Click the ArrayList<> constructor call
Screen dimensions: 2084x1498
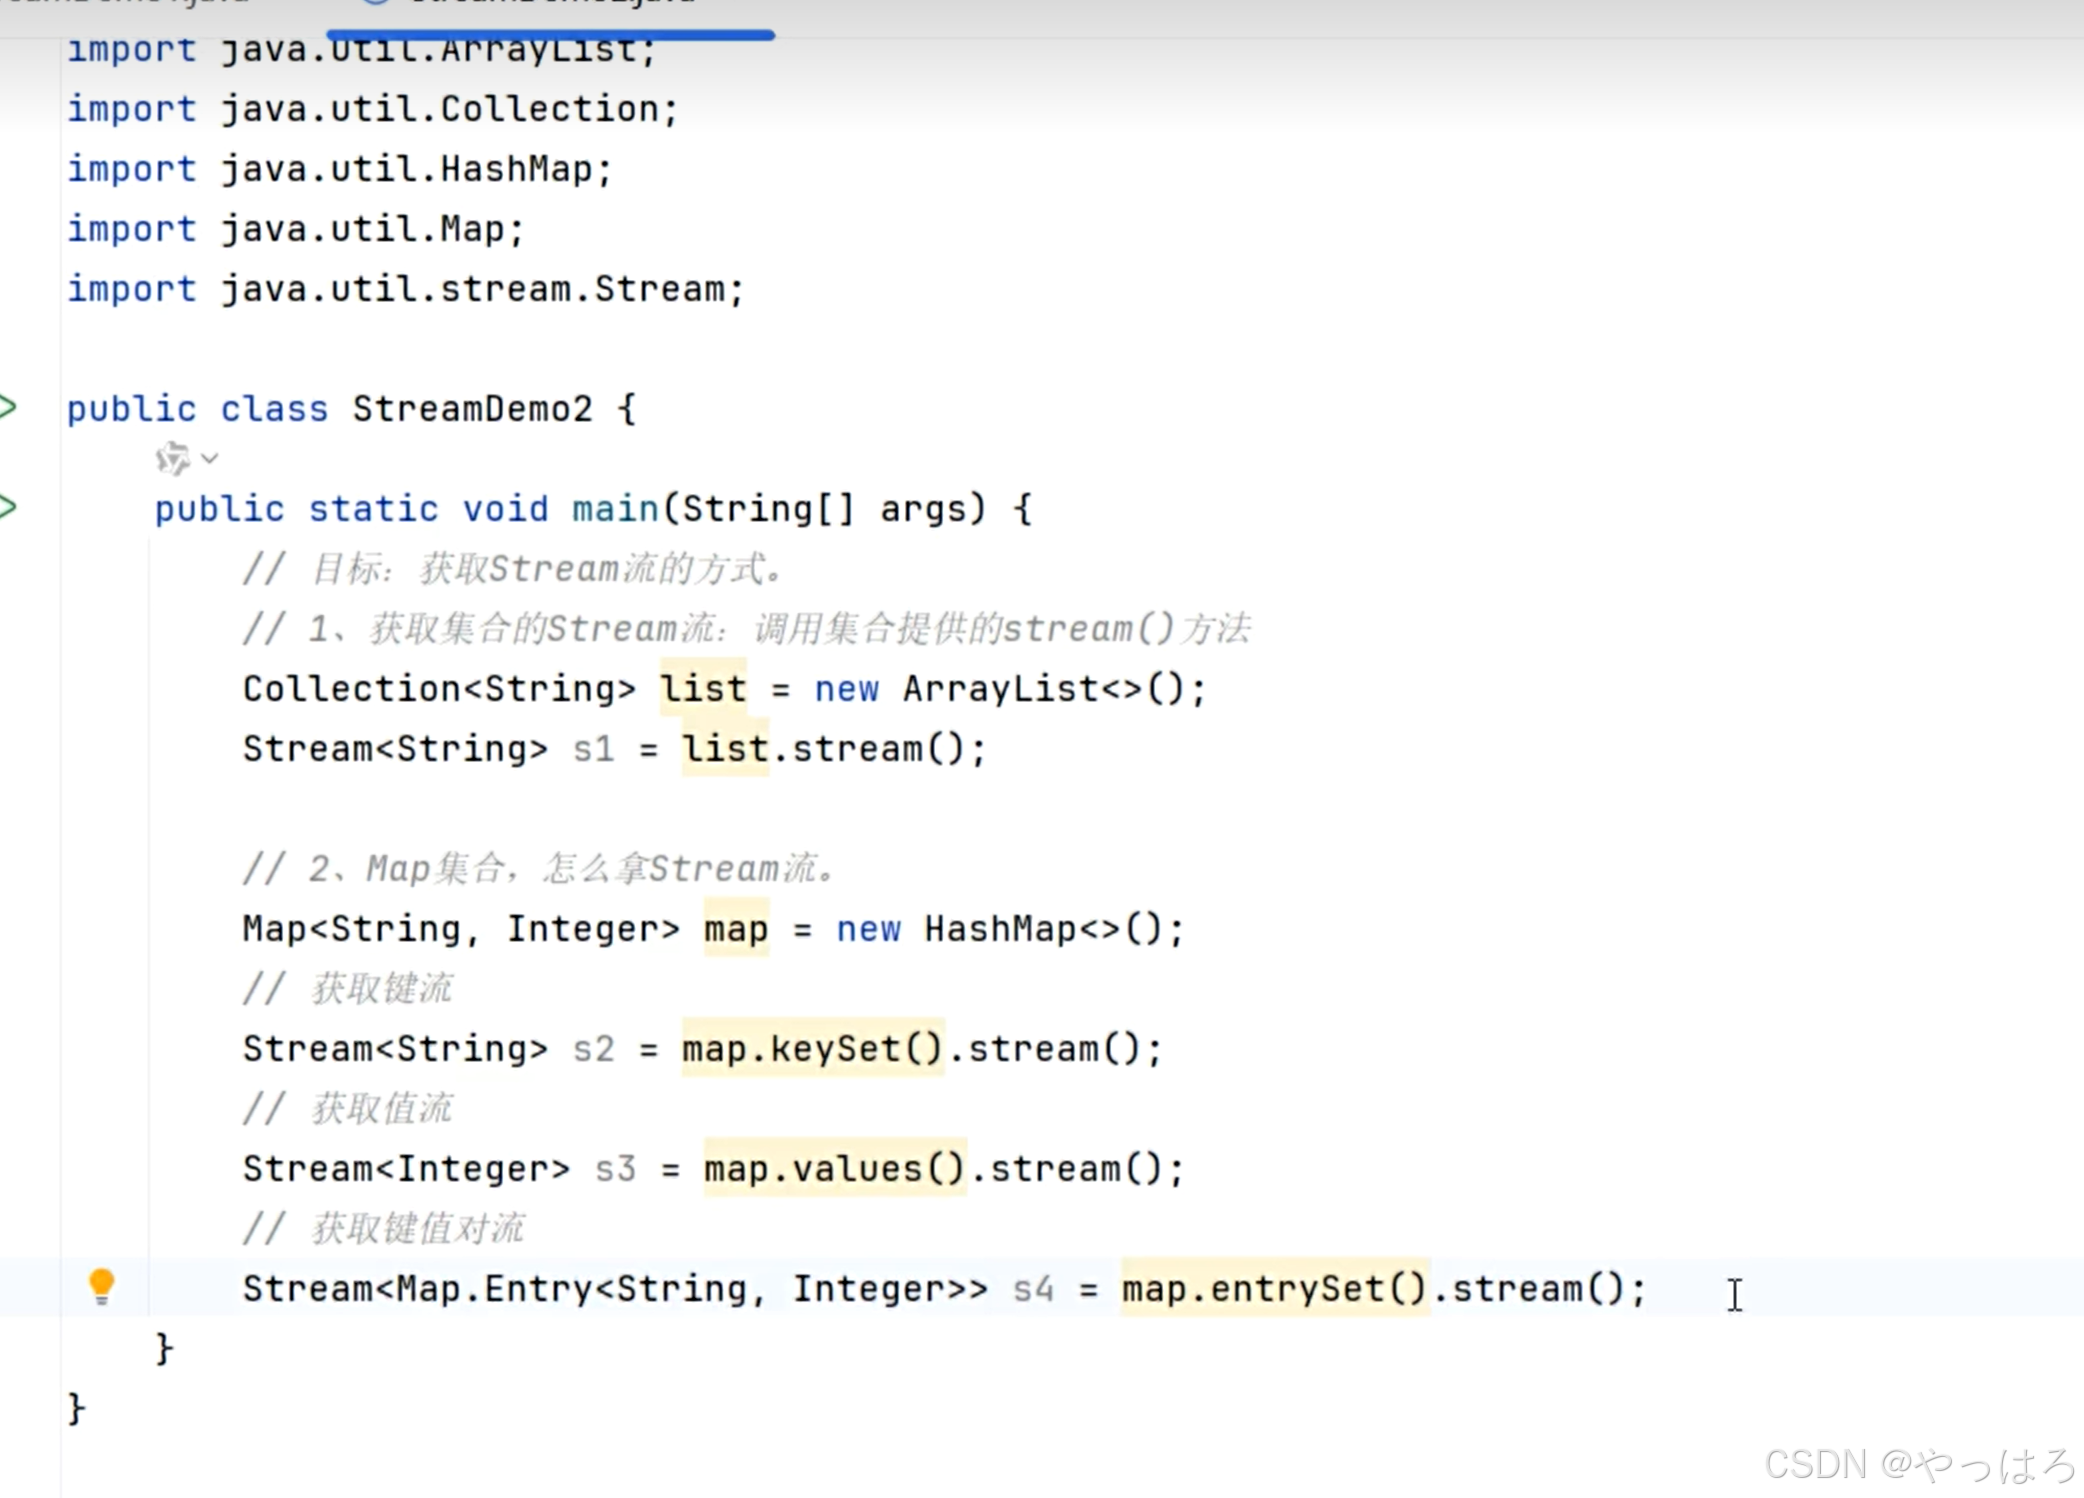tap(1040, 689)
